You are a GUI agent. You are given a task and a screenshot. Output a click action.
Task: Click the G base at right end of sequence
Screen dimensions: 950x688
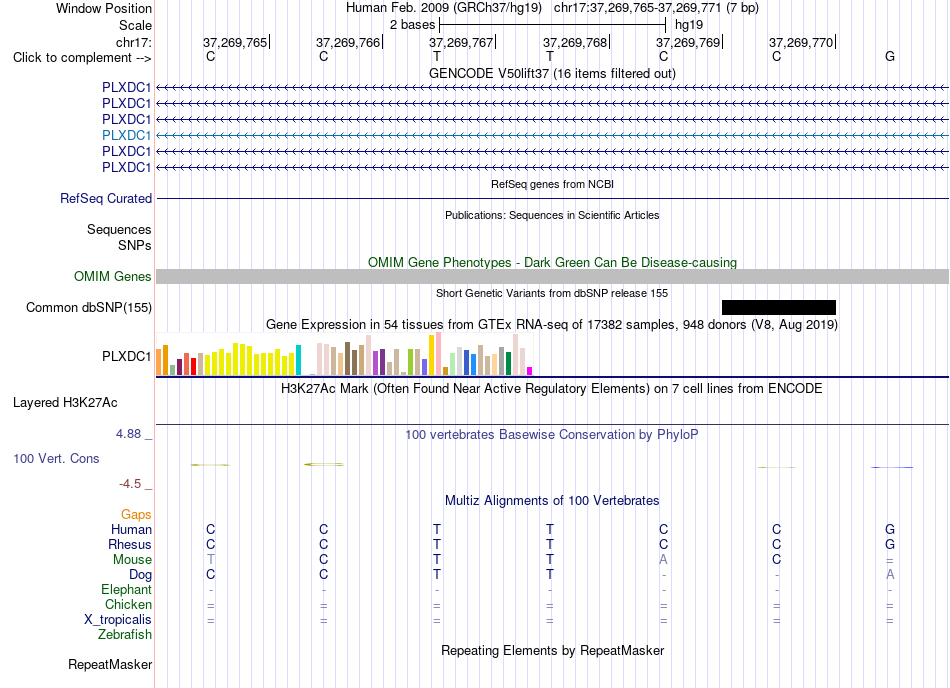[x=889, y=56]
